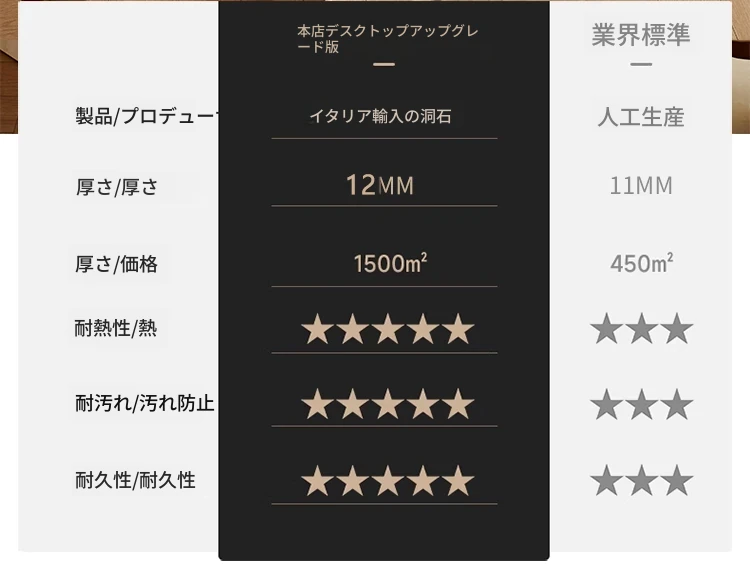Click the second gold star in 耐久性 row
Viewport: 750px width, 578px height.
point(353,480)
